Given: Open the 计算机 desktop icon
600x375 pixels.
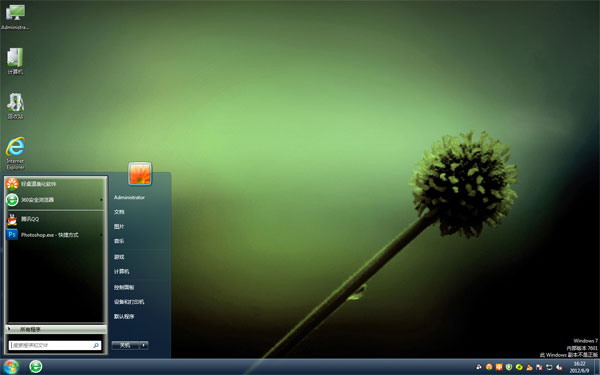Looking at the screenshot, I should click(15, 61).
